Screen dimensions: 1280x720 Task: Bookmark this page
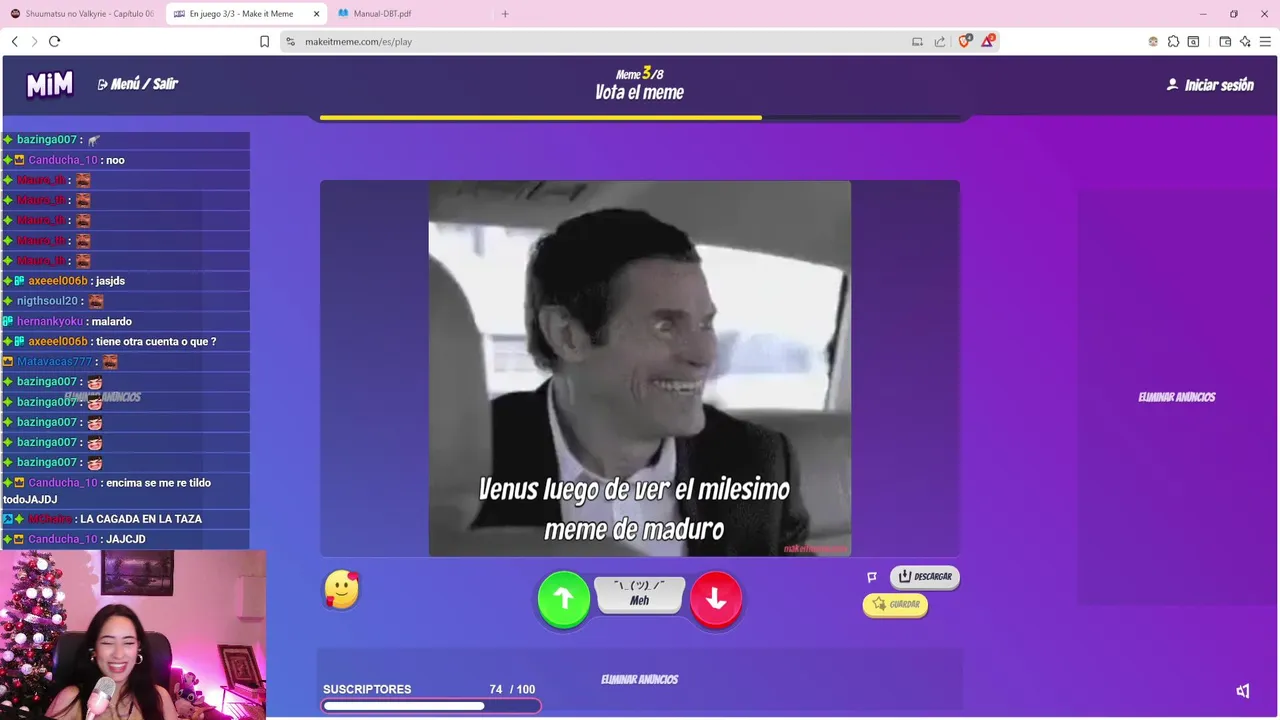pos(264,41)
